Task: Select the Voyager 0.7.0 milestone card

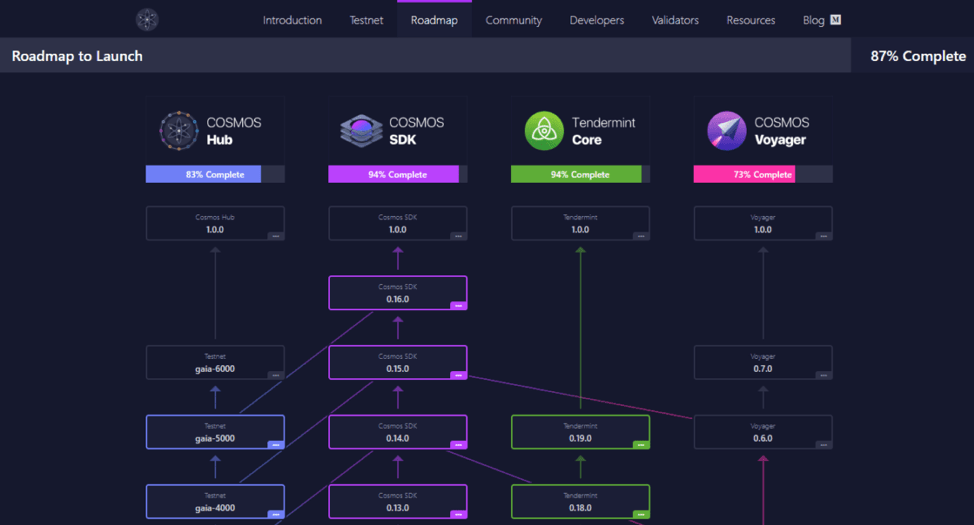Action: tap(763, 363)
